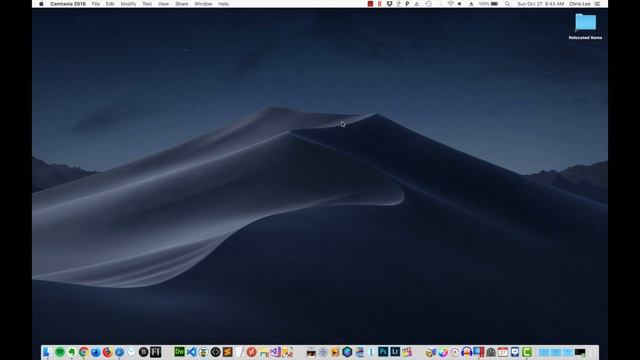The image size is (640, 360).
Task: Open the Help menu
Action: [x=223, y=4]
